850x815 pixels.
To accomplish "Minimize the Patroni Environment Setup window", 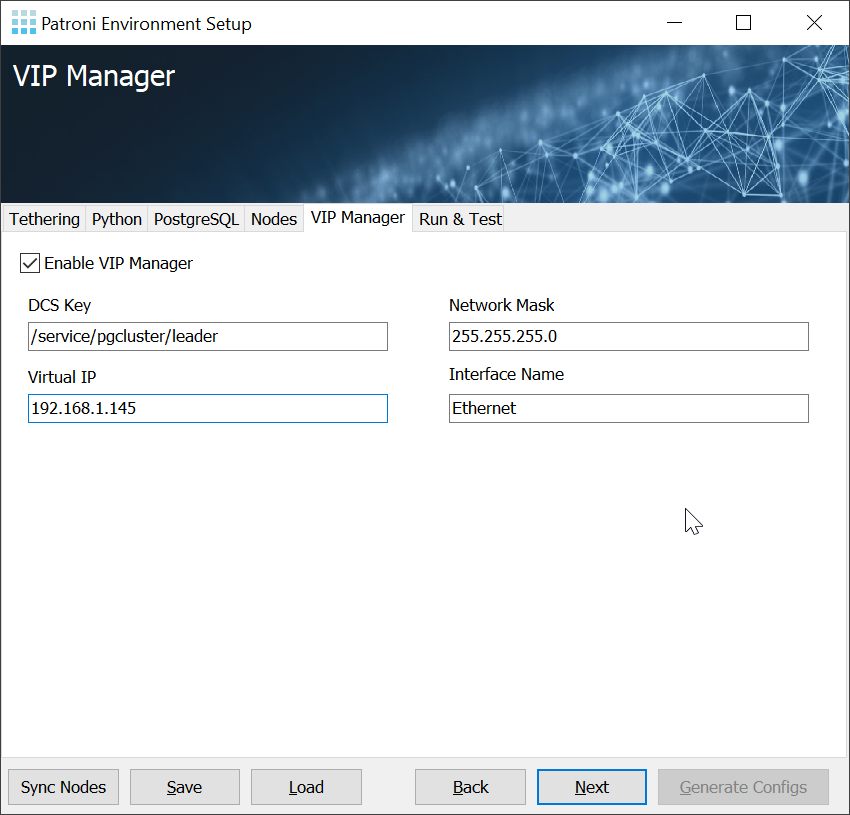I will (671, 23).
